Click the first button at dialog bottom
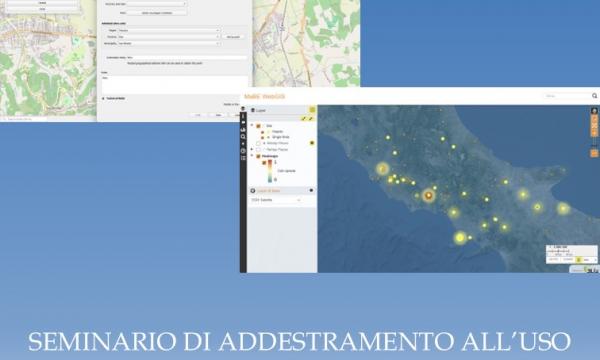Screen dimensions: 600x360 [198, 115]
